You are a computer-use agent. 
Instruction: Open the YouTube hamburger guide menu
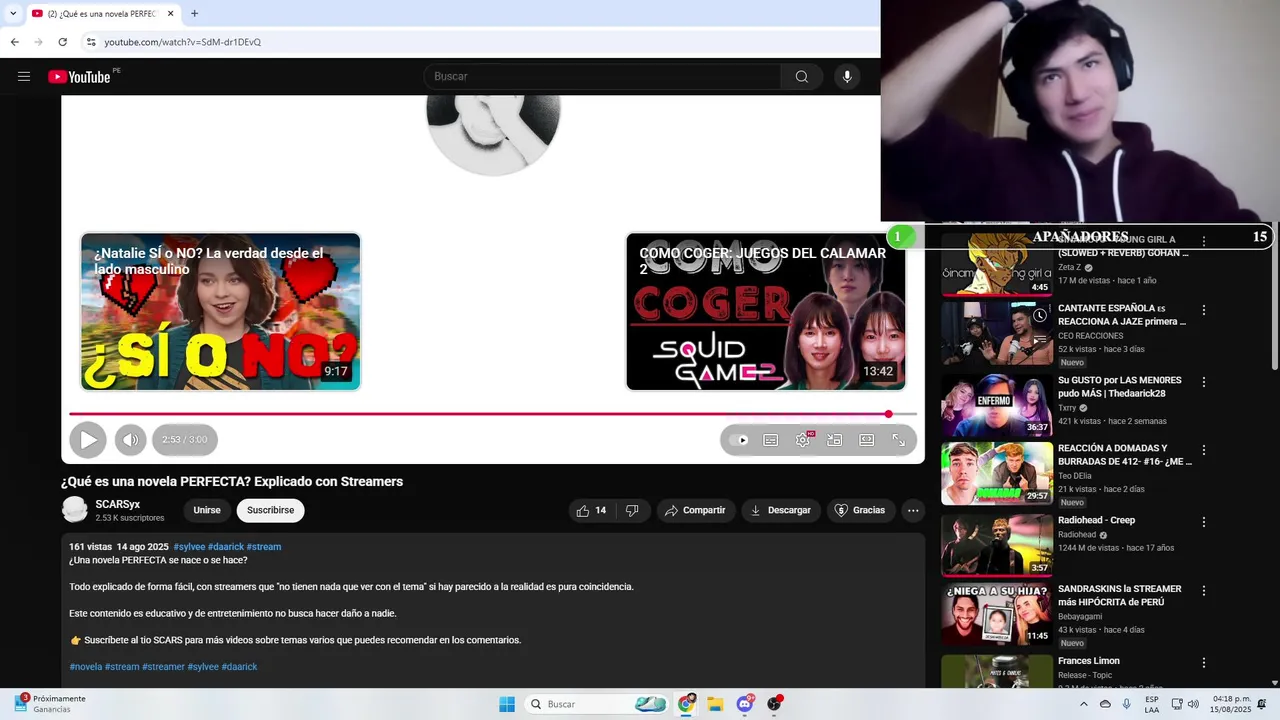pyautogui.click(x=24, y=76)
